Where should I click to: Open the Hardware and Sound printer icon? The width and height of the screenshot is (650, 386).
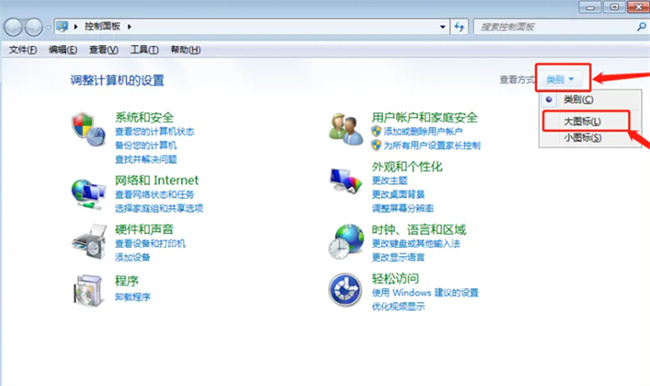[x=89, y=241]
